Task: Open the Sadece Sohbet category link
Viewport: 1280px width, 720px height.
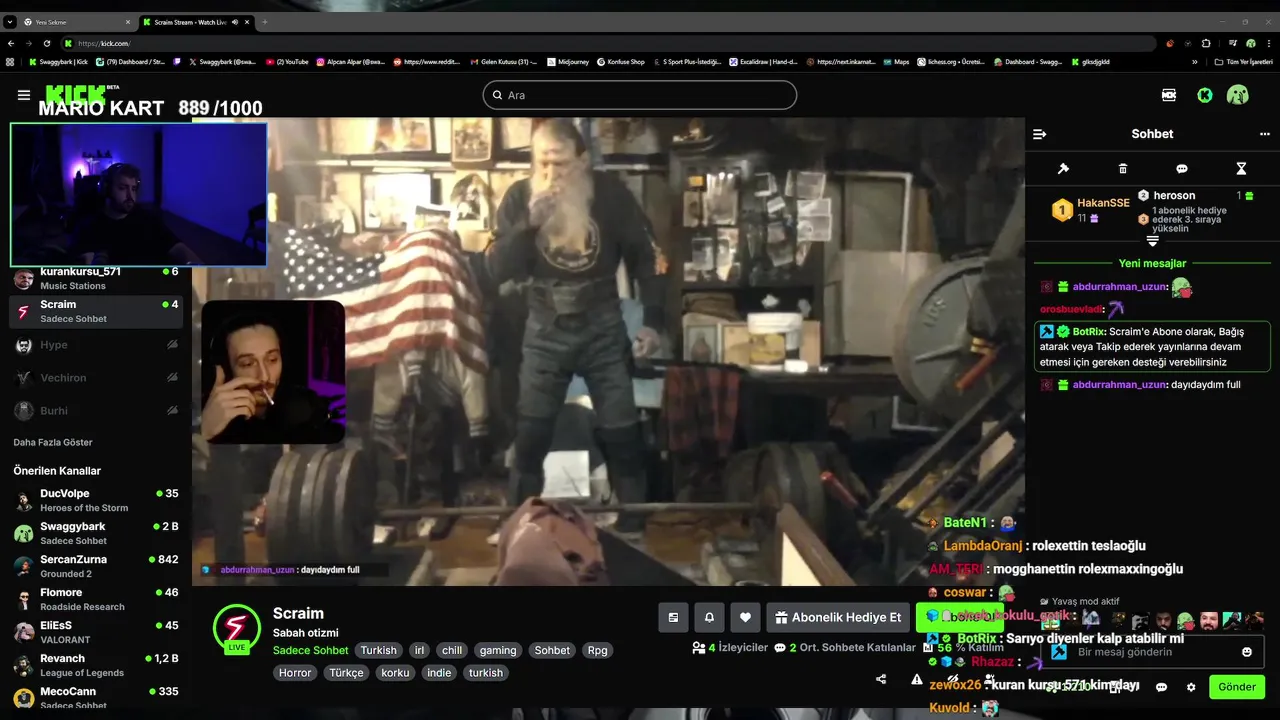Action: click(311, 650)
